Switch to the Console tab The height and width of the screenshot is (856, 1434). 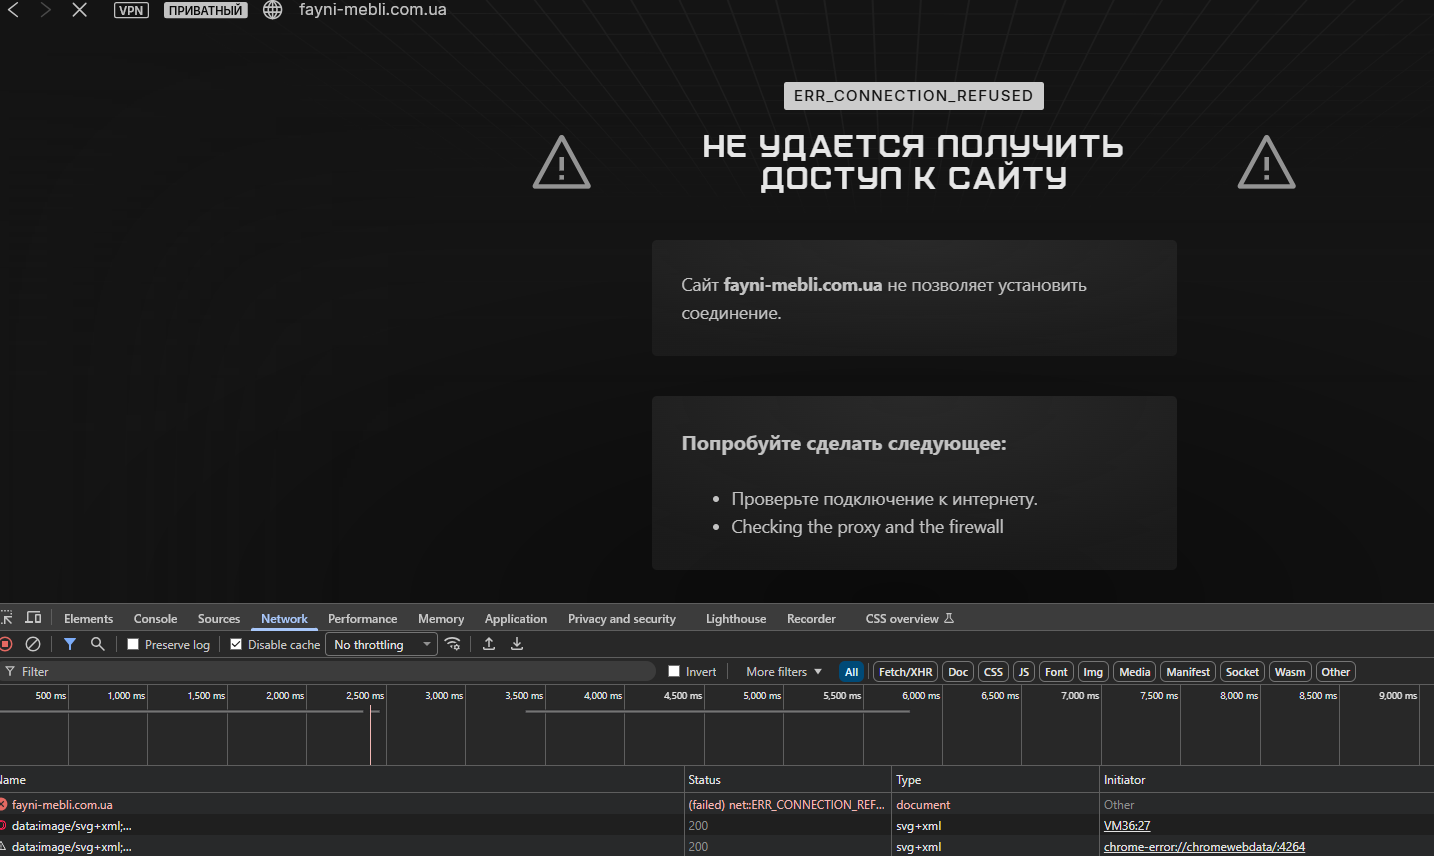(155, 619)
